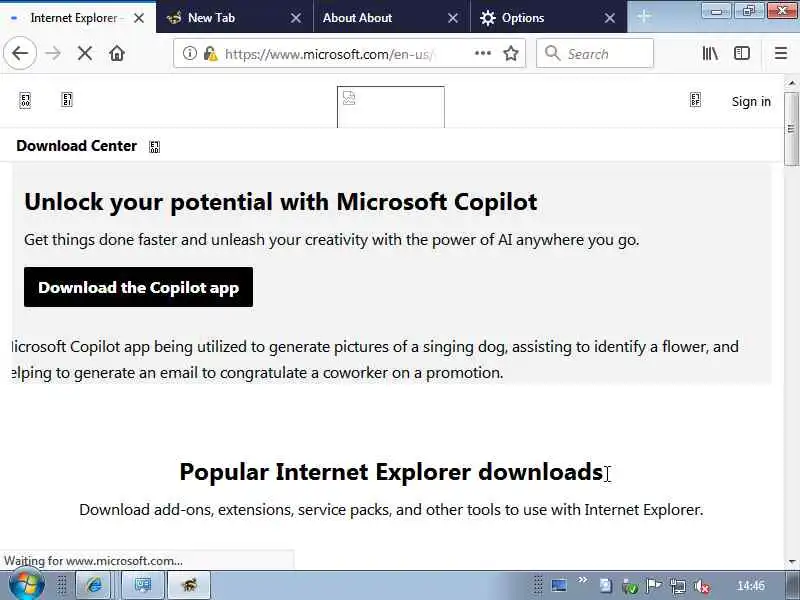Click the 'Get things done faster' sentence
The image size is (800, 600).
[x=332, y=240]
